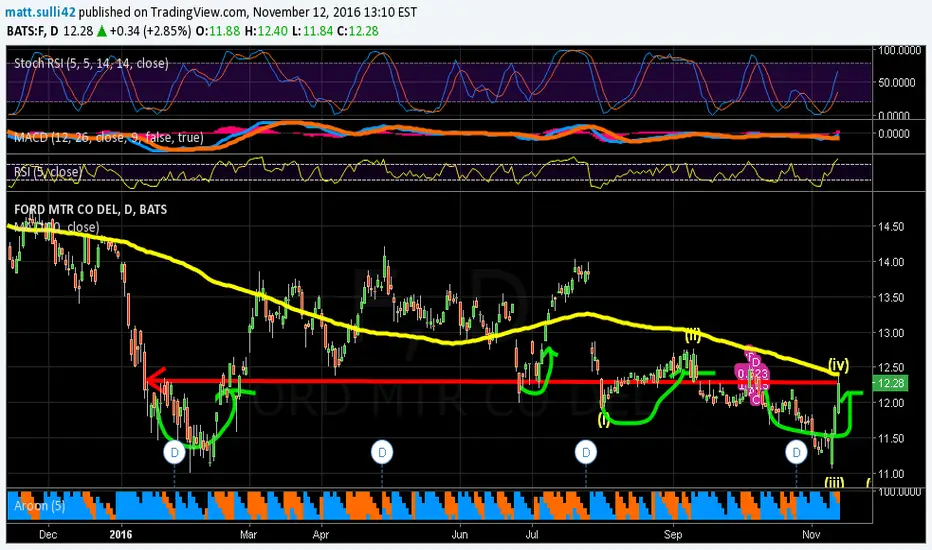The width and height of the screenshot is (932, 550).
Task: Click the 13.50 price axis label
Action: (891, 297)
